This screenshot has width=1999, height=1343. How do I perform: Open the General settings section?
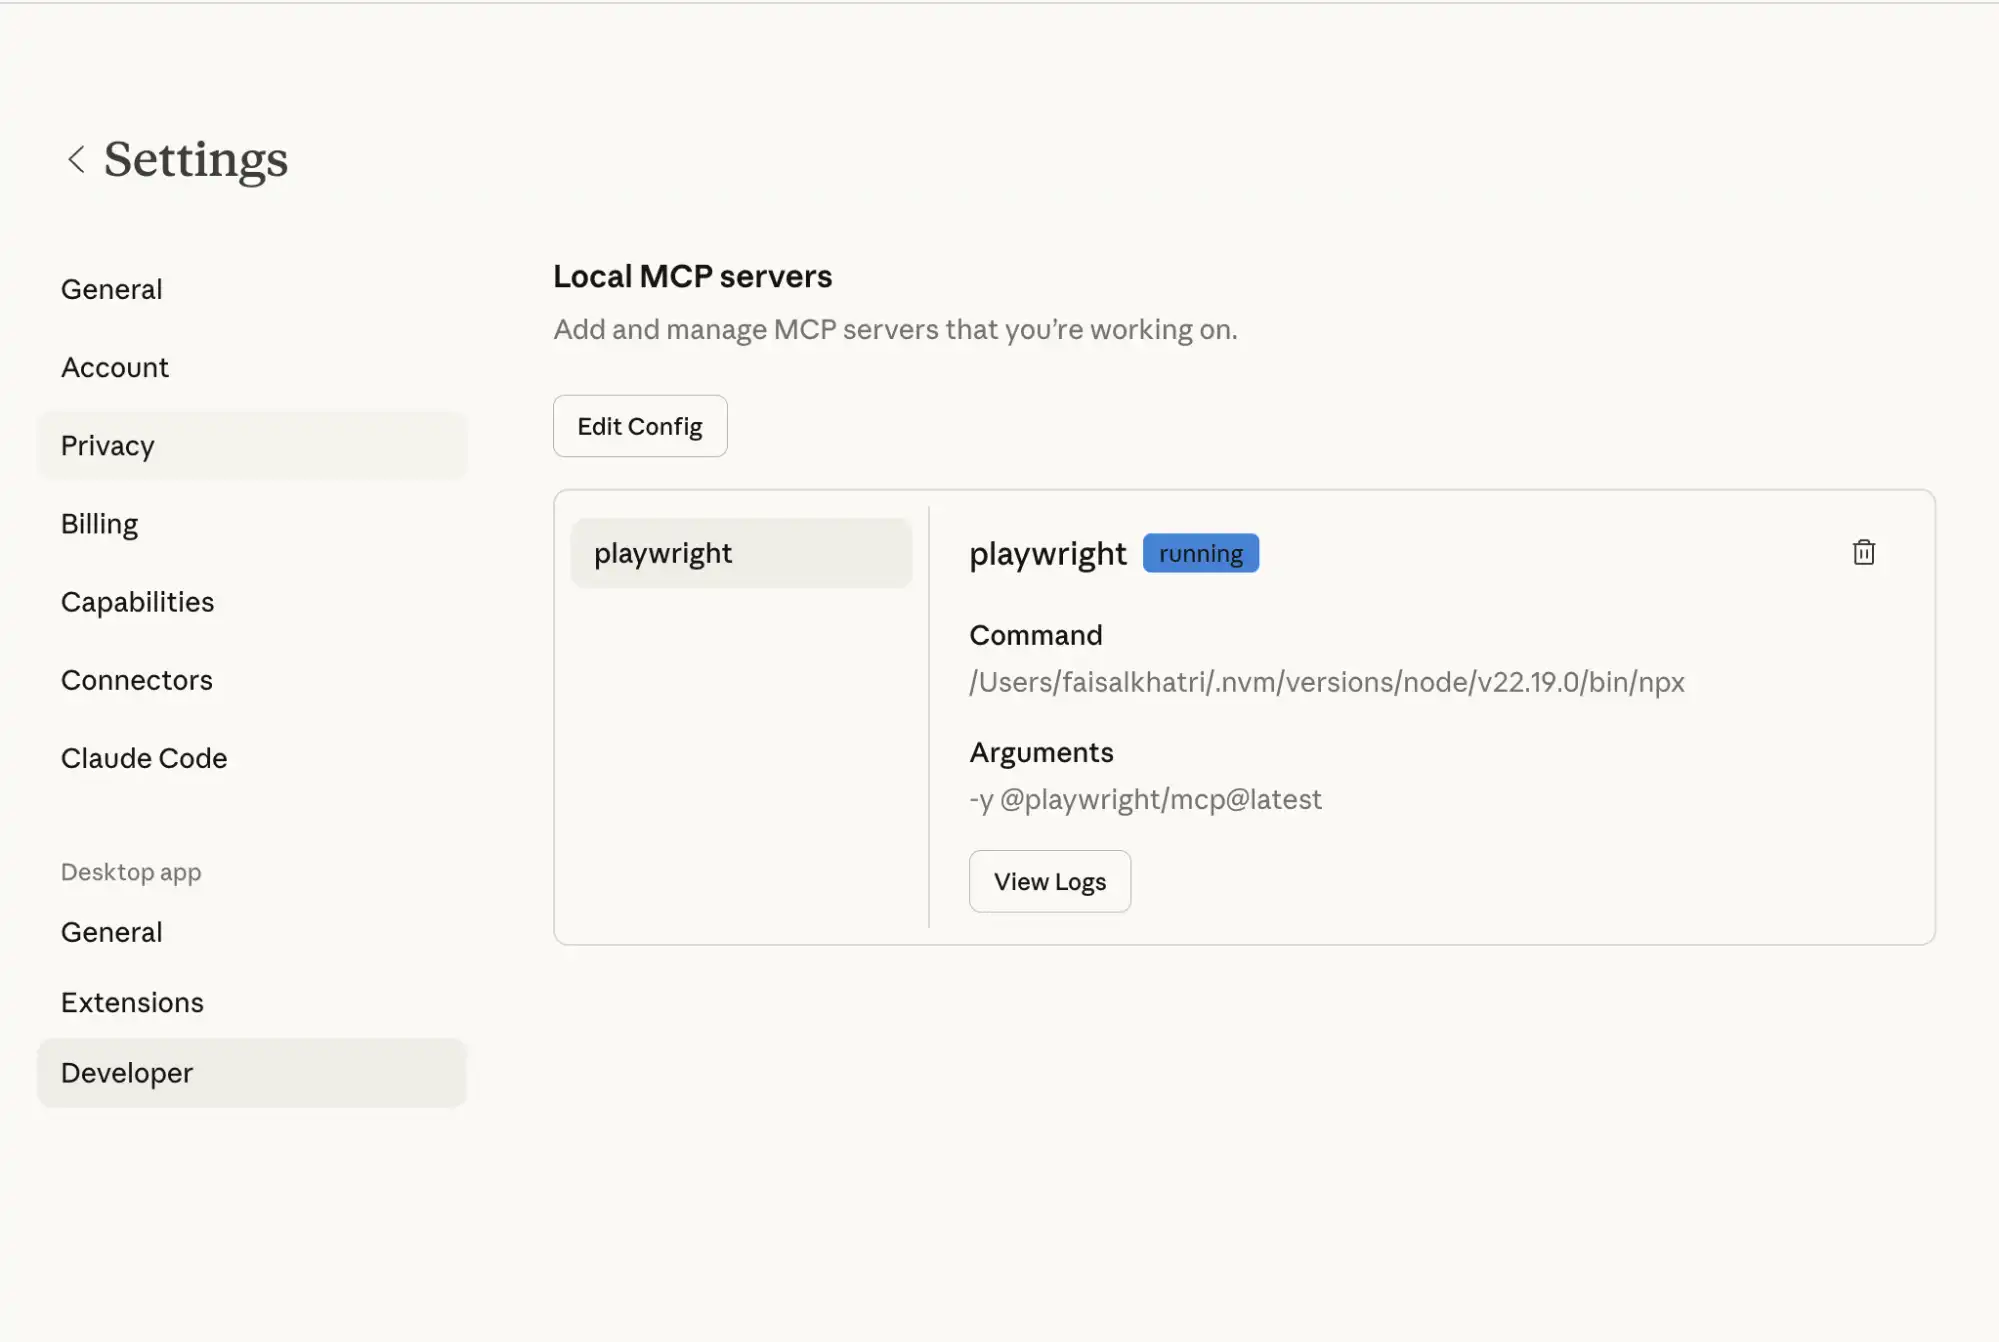click(111, 289)
